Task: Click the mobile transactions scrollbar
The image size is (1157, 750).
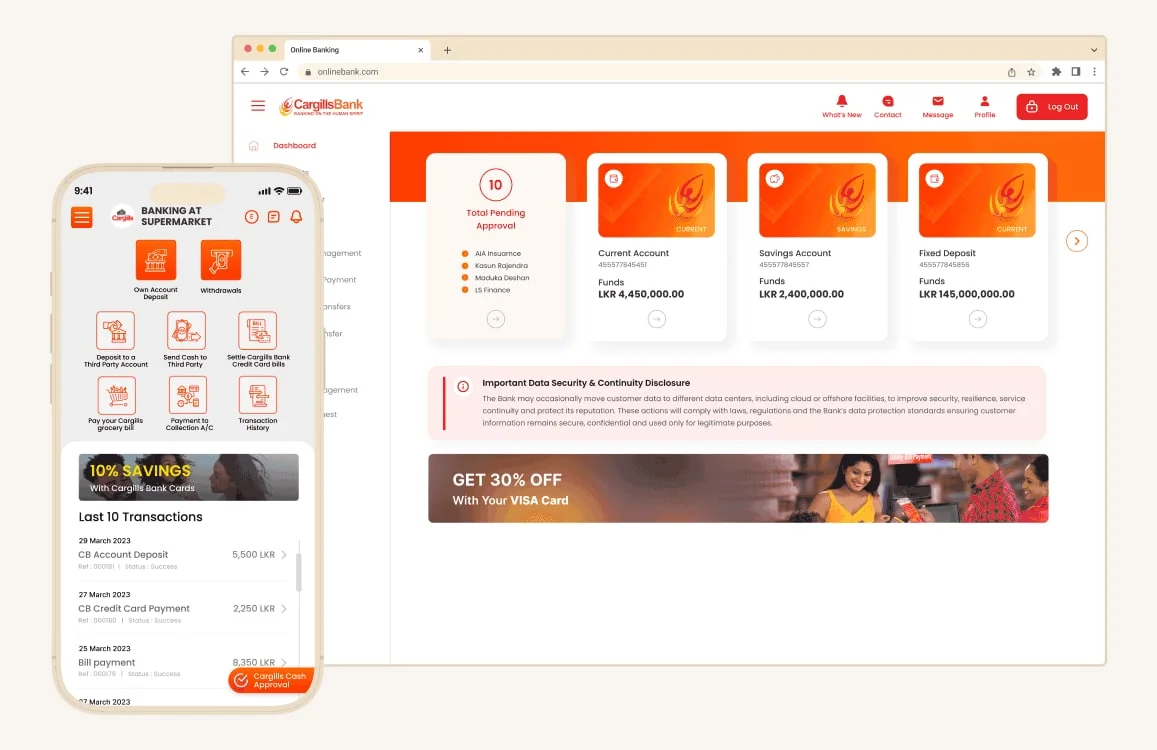Action: 299,572
